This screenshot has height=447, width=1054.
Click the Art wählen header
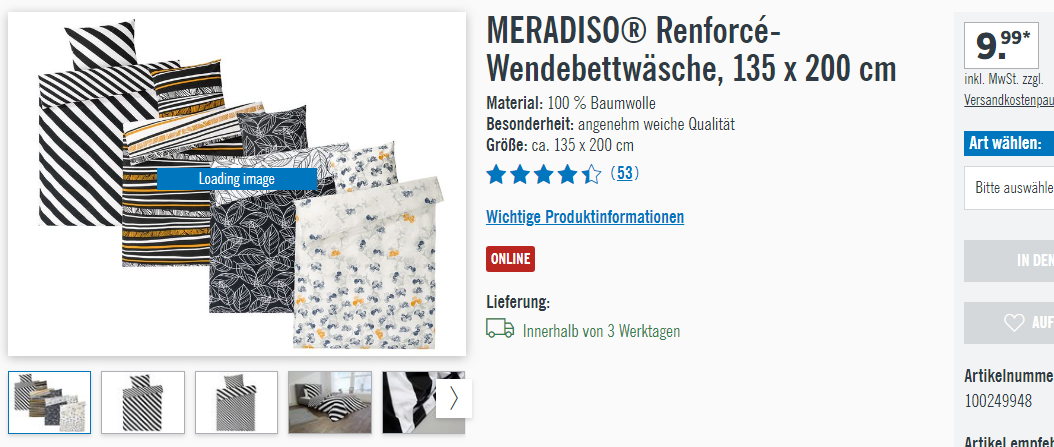tap(1009, 143)
